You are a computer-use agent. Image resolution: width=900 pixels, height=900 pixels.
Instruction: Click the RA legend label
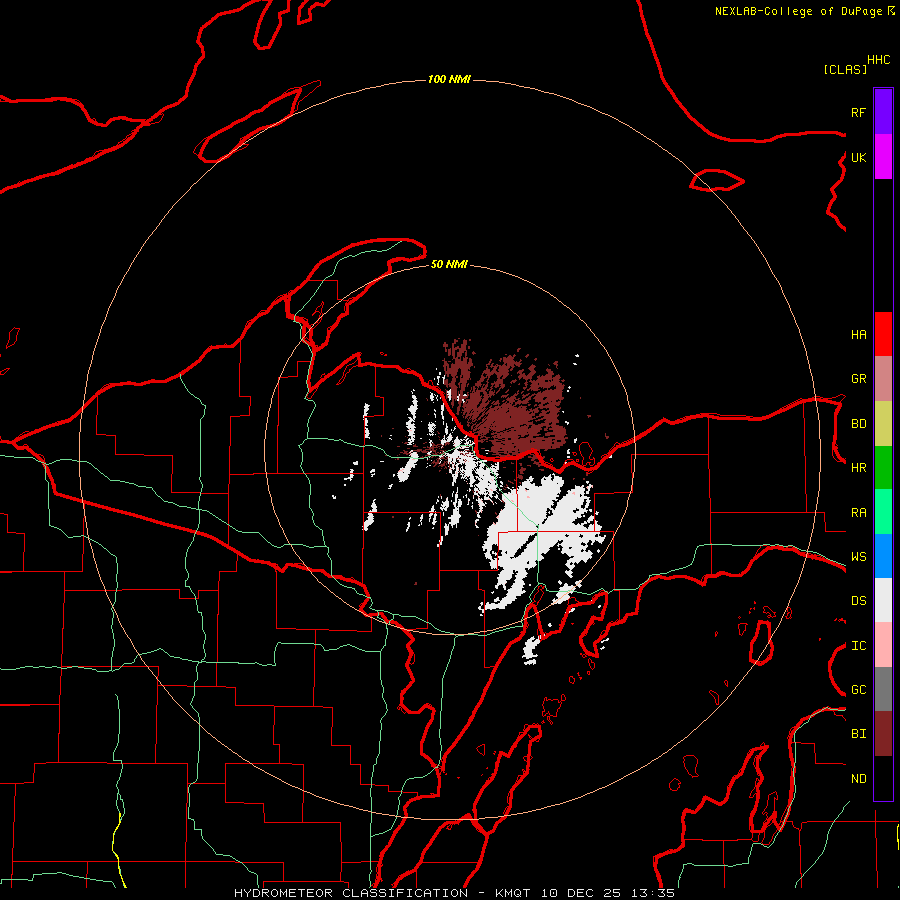pyautogui.click(x=858, y=513)
